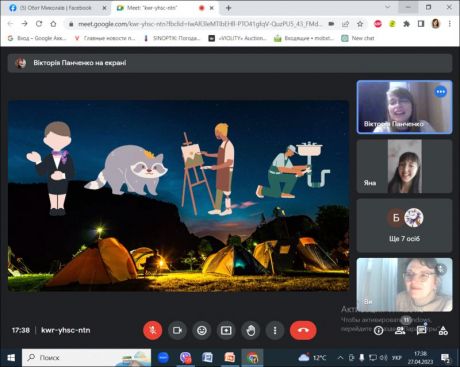Show the participants people panel

400,331
